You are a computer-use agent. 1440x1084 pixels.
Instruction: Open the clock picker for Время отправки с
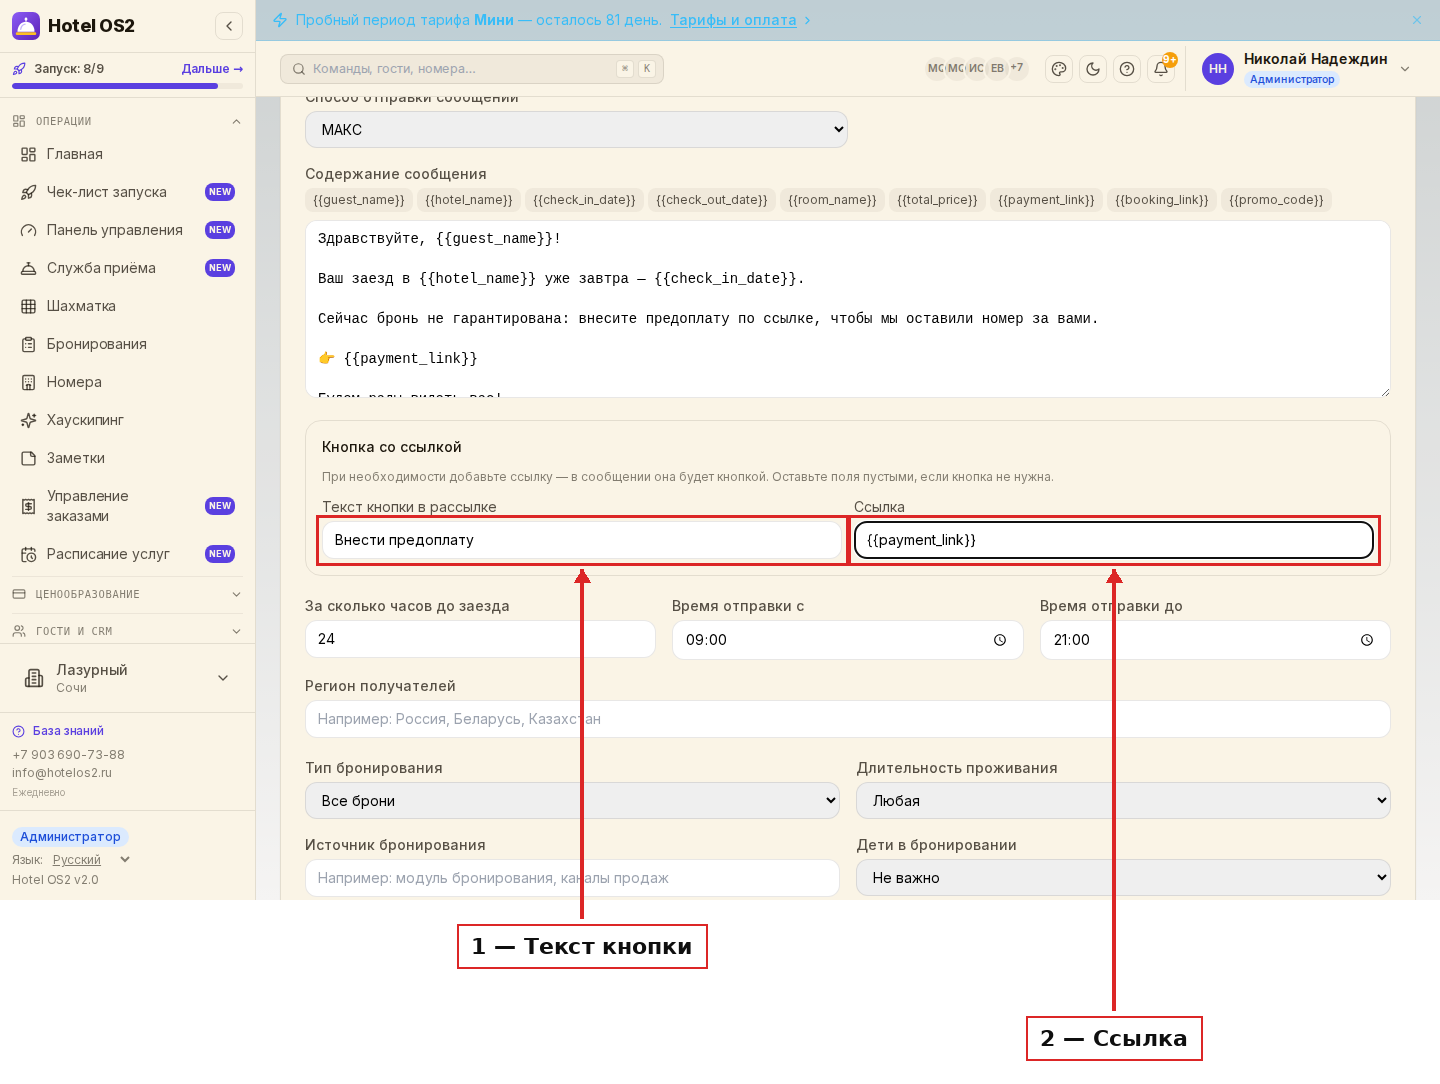[1000, 640]
